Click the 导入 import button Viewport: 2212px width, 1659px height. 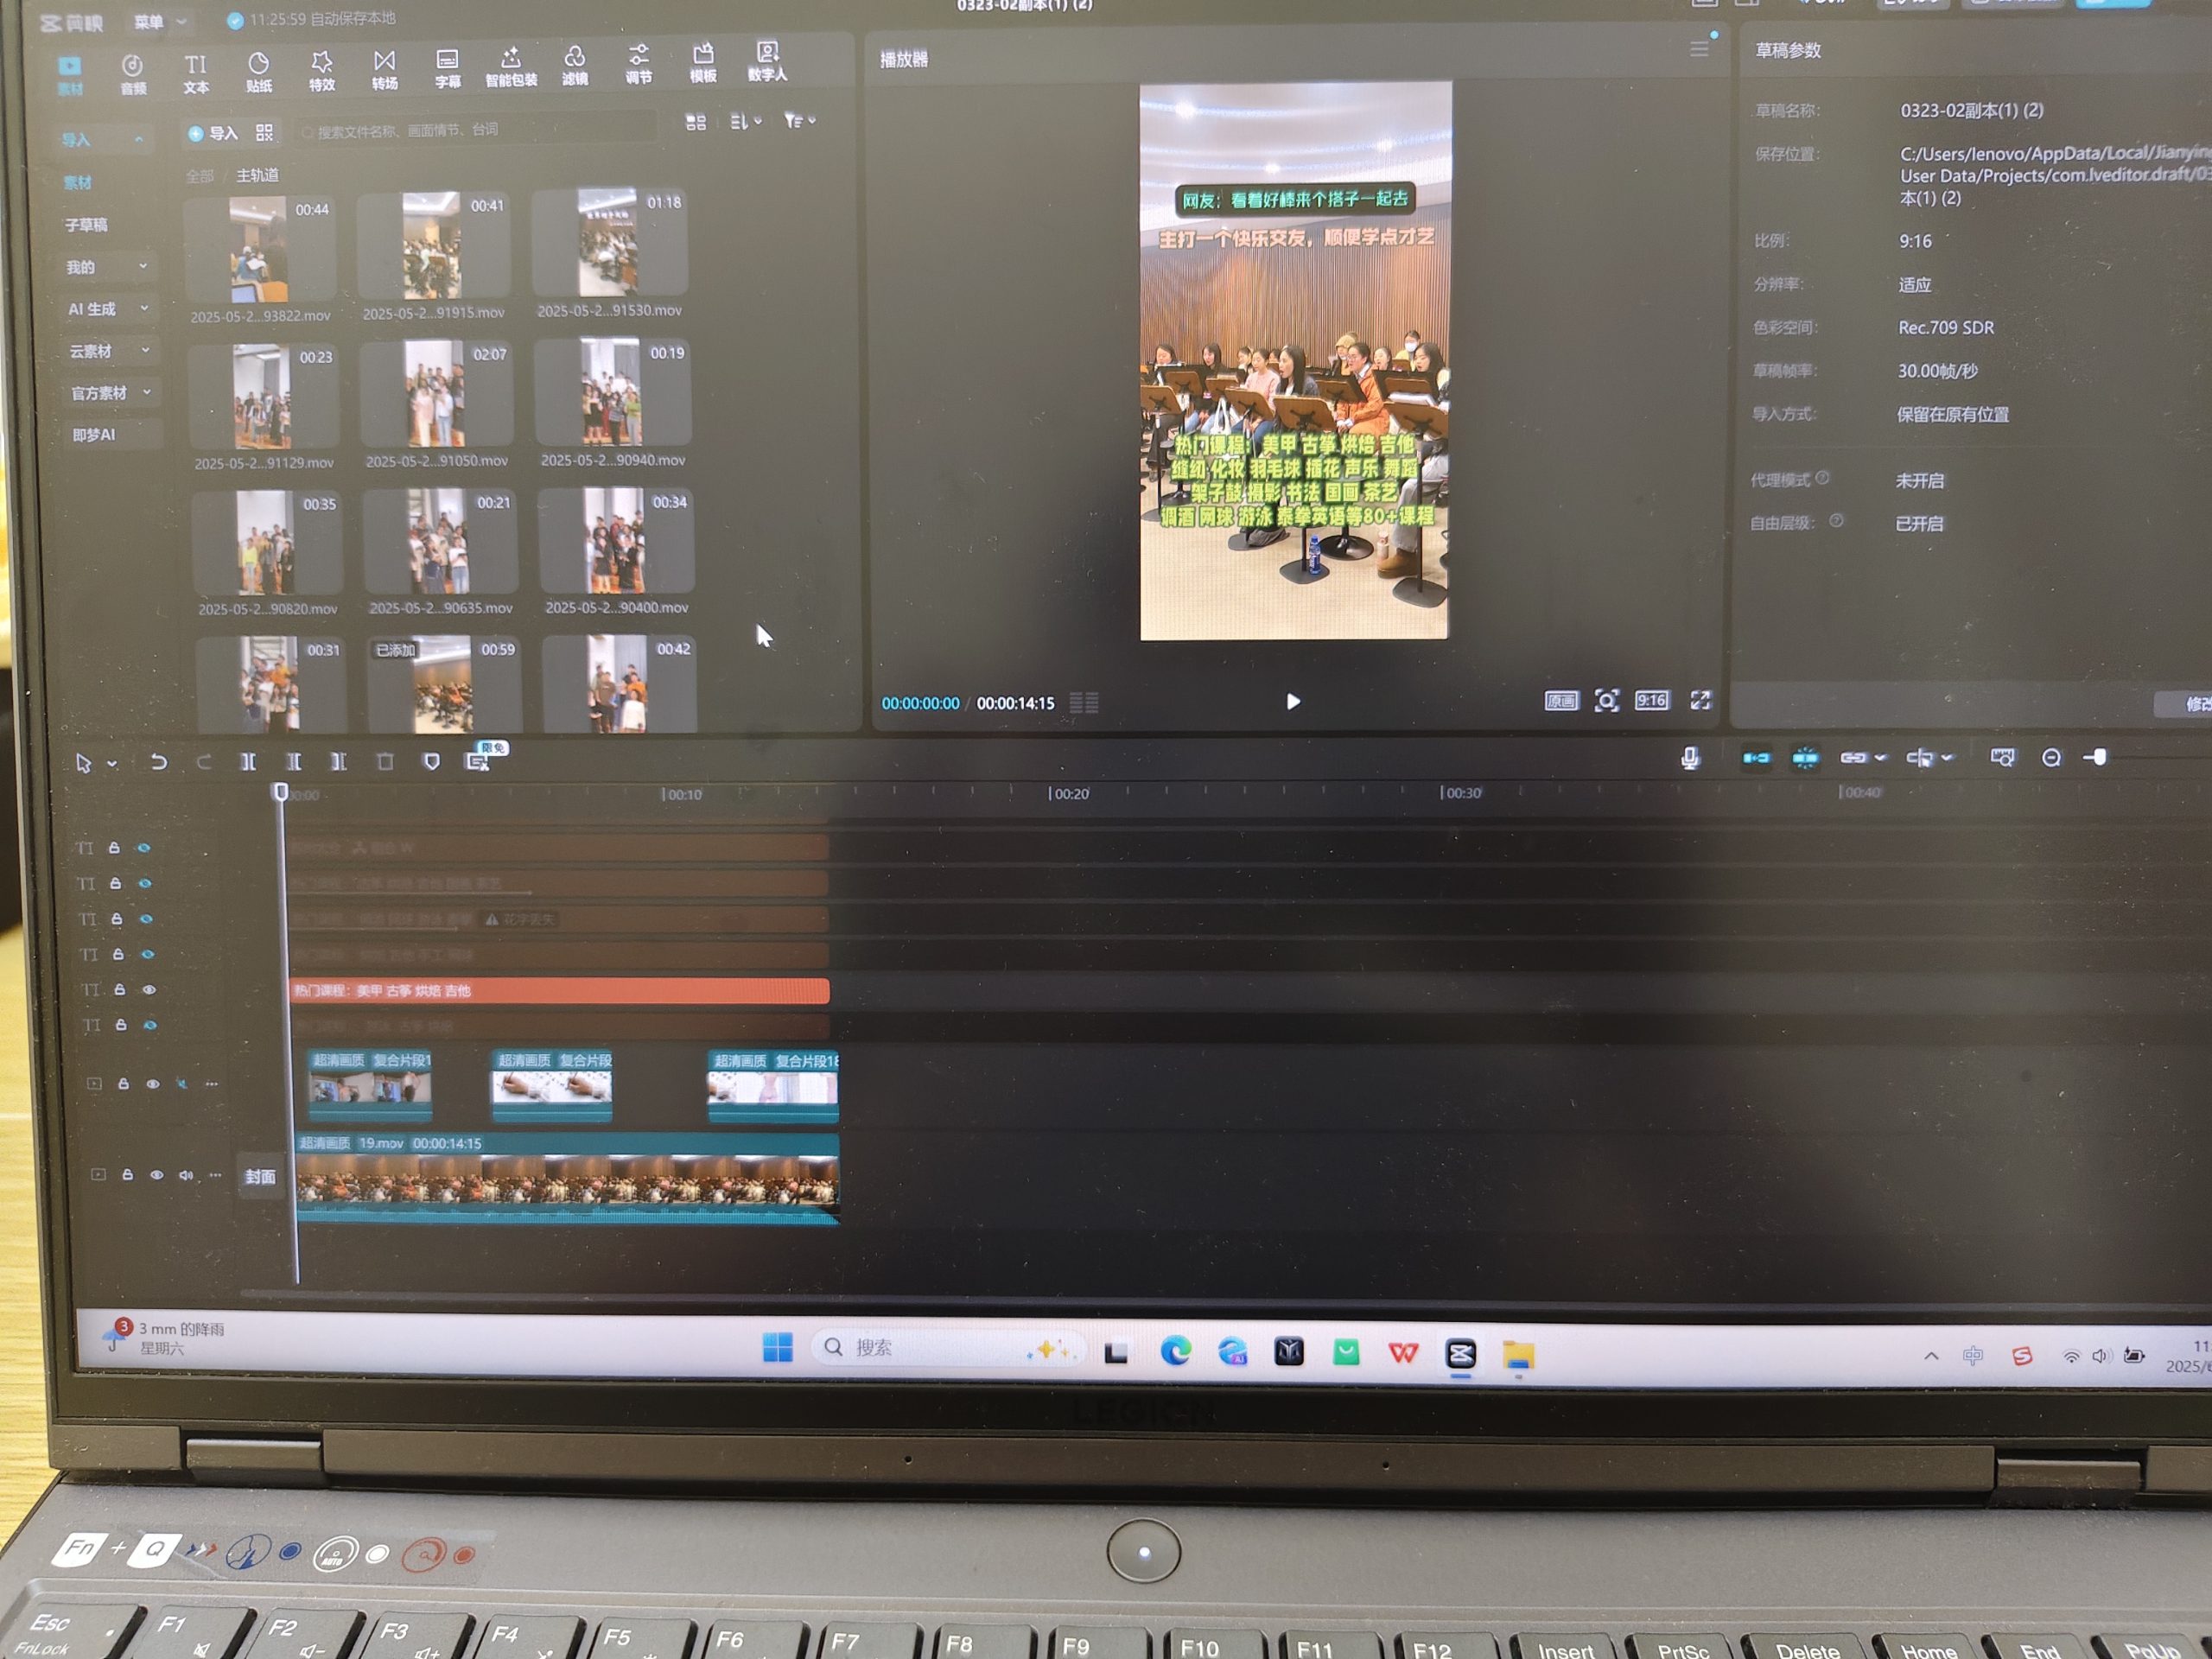point(214,133)
